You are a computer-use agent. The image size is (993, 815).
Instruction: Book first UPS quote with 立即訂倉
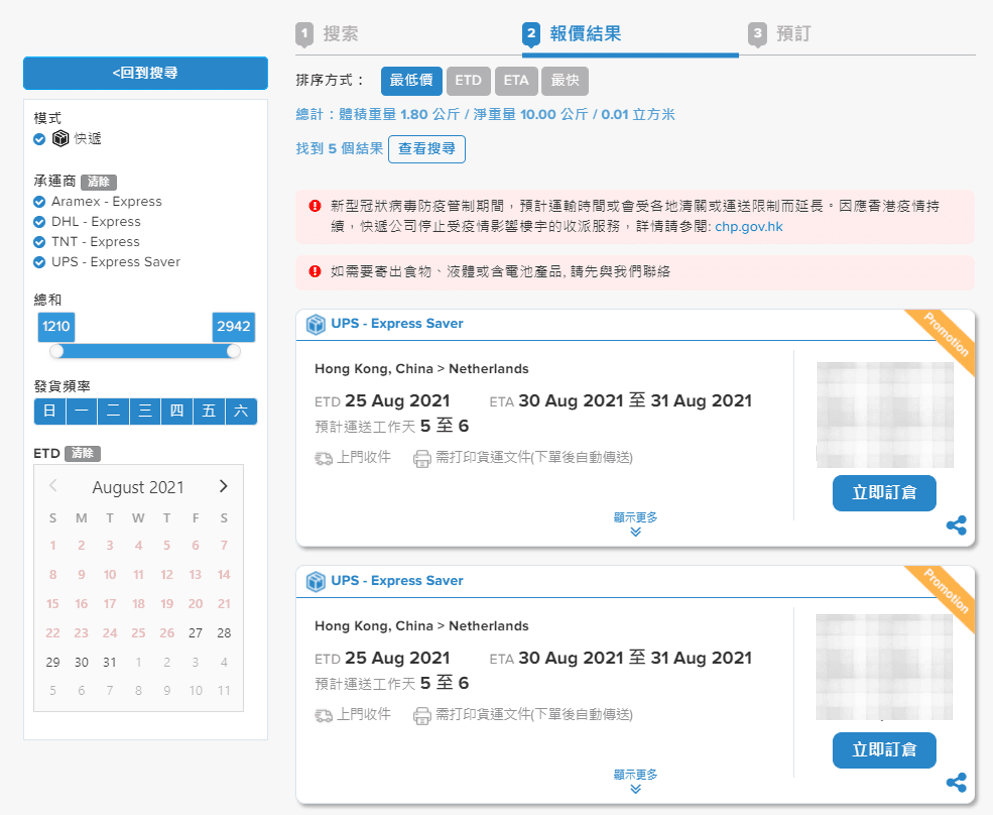click(884, 493)
